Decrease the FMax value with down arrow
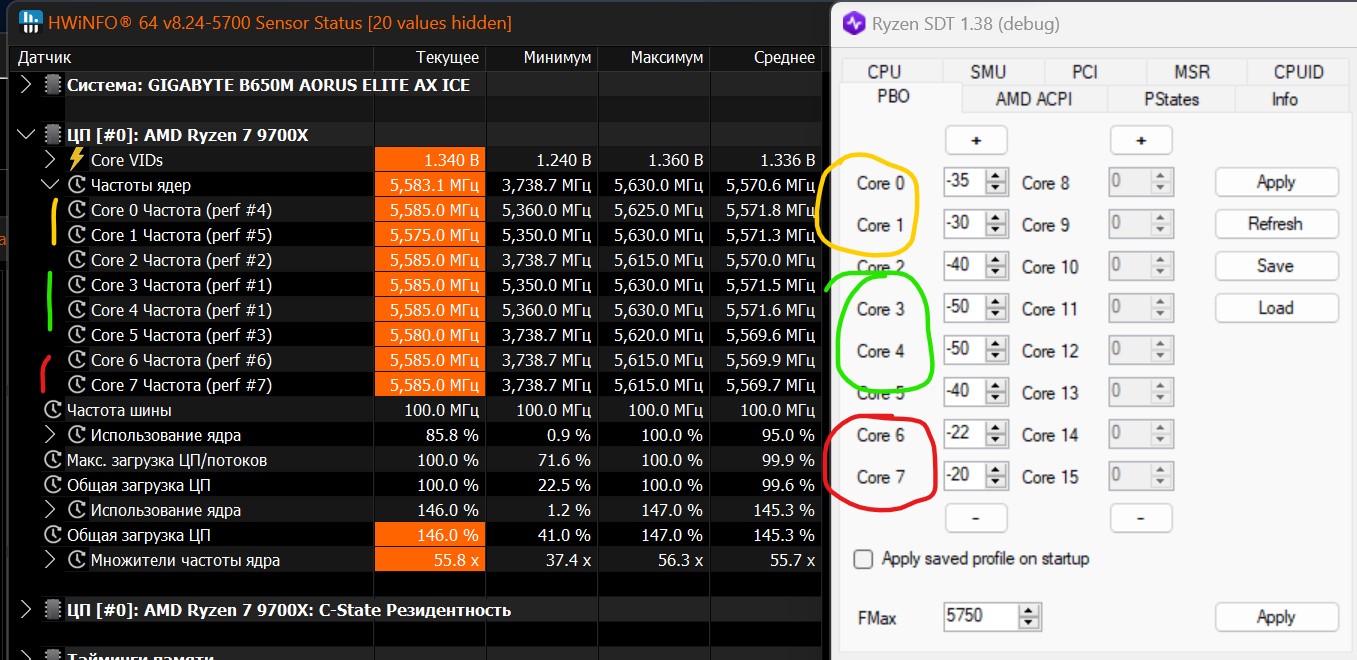This screenshot has height=660, width=1357. tap(1027, 622)
